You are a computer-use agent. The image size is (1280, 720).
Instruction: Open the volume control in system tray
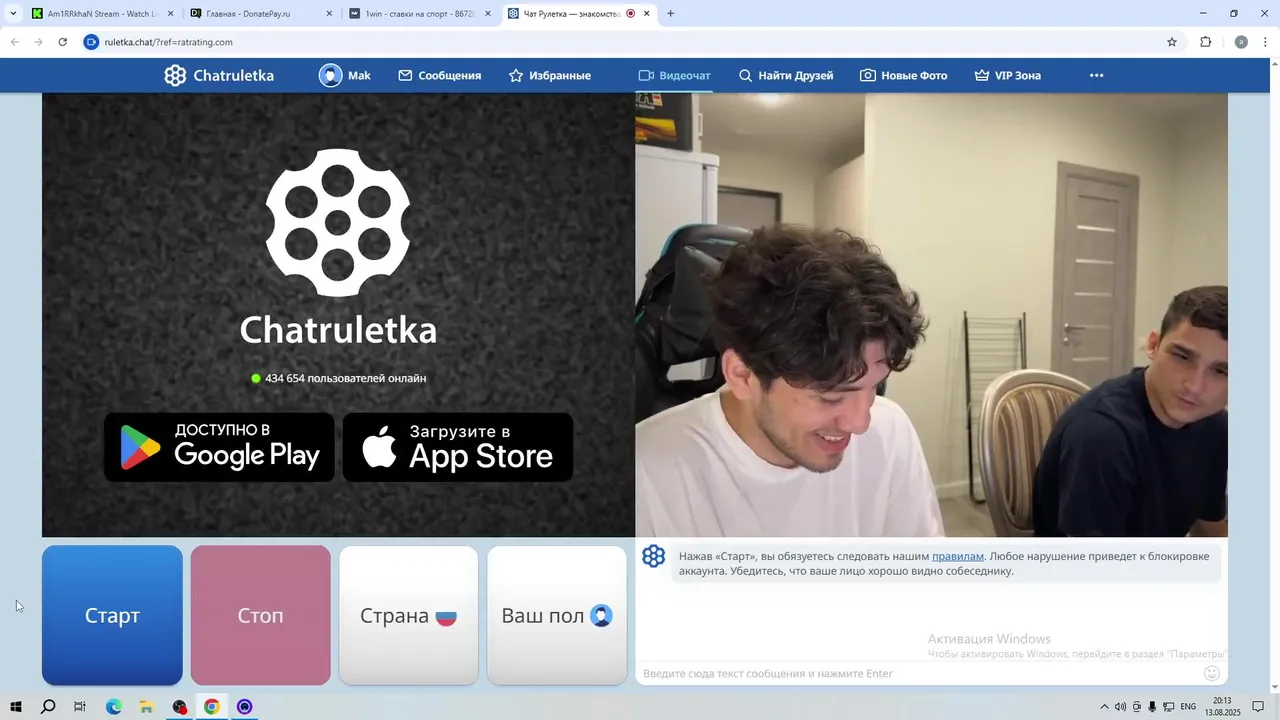[x=1120, y=707]
